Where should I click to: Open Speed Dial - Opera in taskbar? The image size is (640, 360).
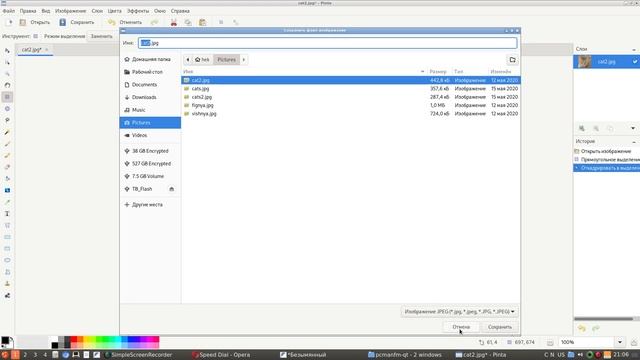[221, 355]
